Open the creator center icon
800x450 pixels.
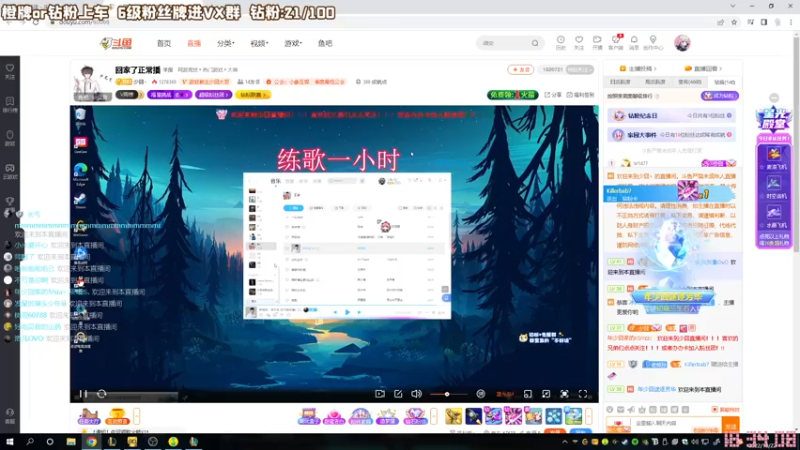[x=653, y=42]
